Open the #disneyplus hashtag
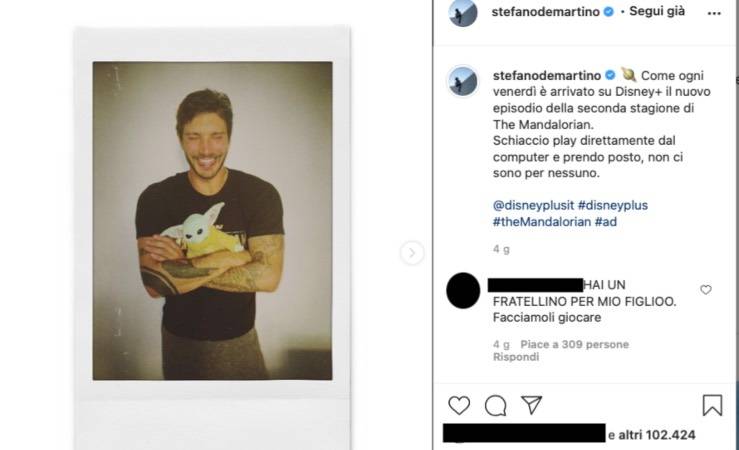 click(613, 205)
